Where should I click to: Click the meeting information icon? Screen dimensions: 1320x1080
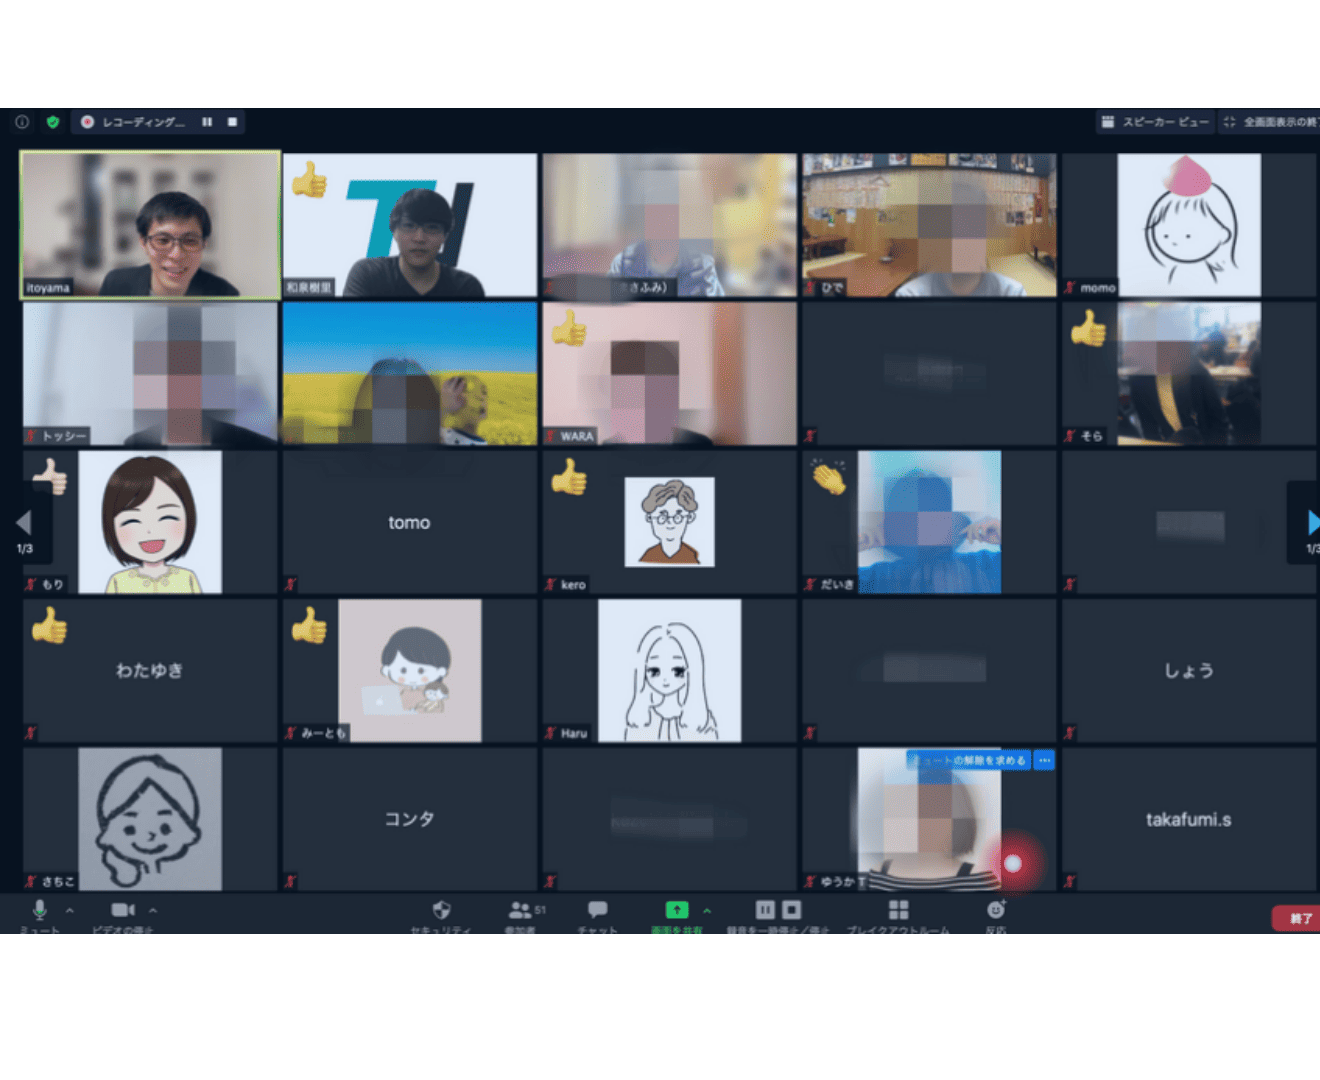point(22,122)
